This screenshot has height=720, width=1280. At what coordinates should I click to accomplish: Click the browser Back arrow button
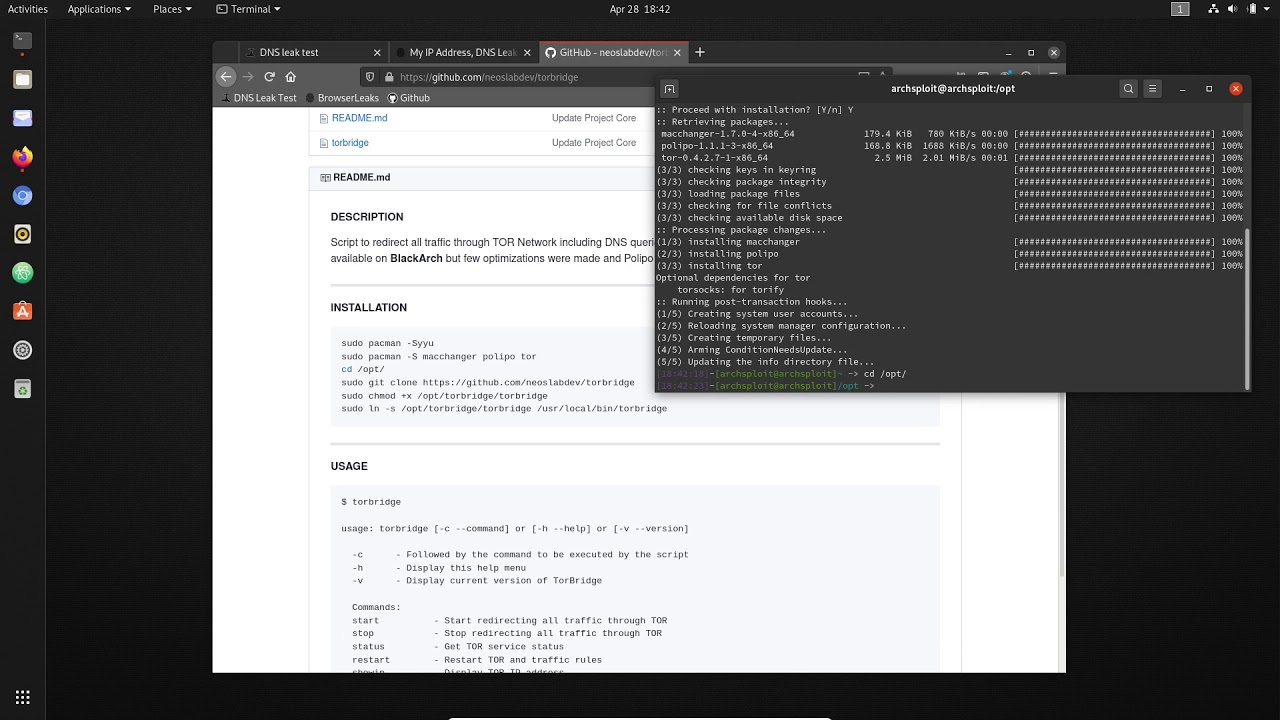(226, 77)
